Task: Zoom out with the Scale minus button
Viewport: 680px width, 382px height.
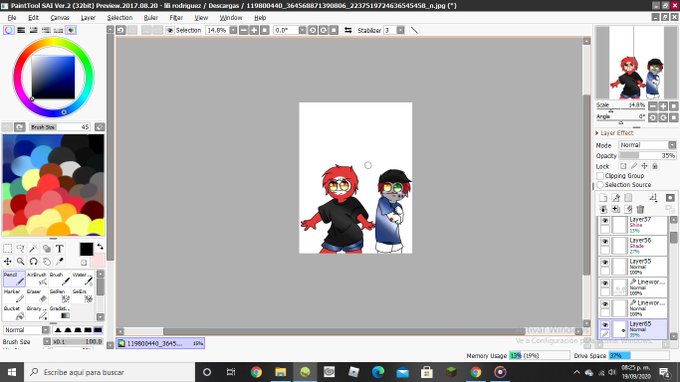Action: point(653,106)
